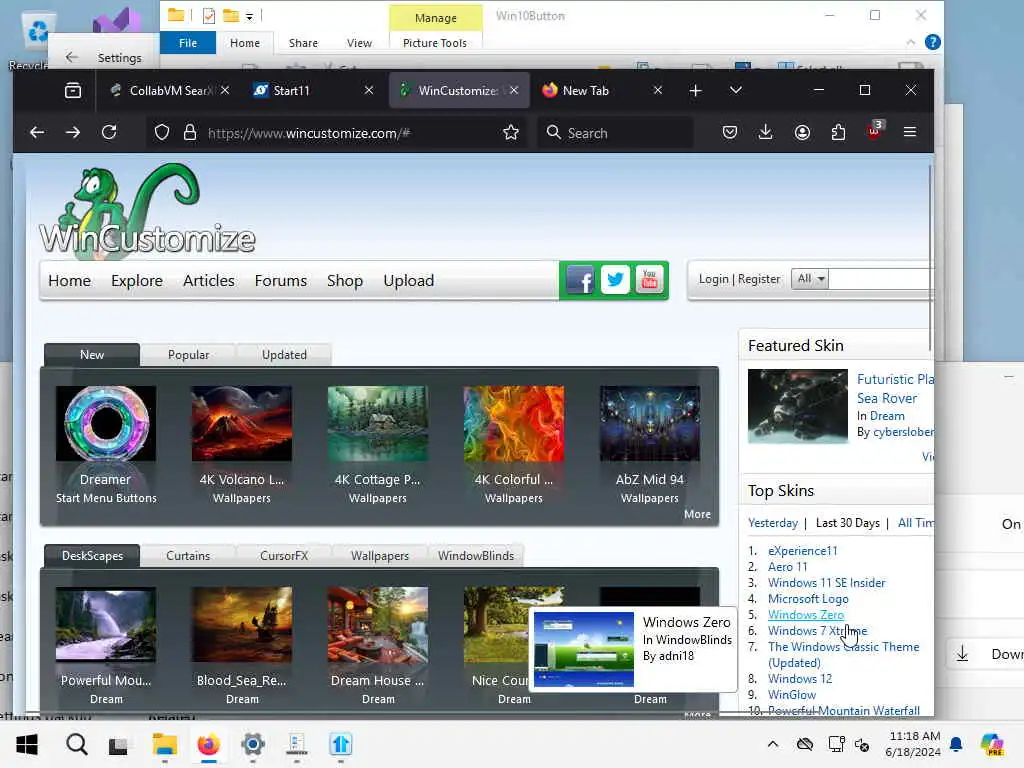
Task: Click the padlock site info icon
Action: point(190,133)
